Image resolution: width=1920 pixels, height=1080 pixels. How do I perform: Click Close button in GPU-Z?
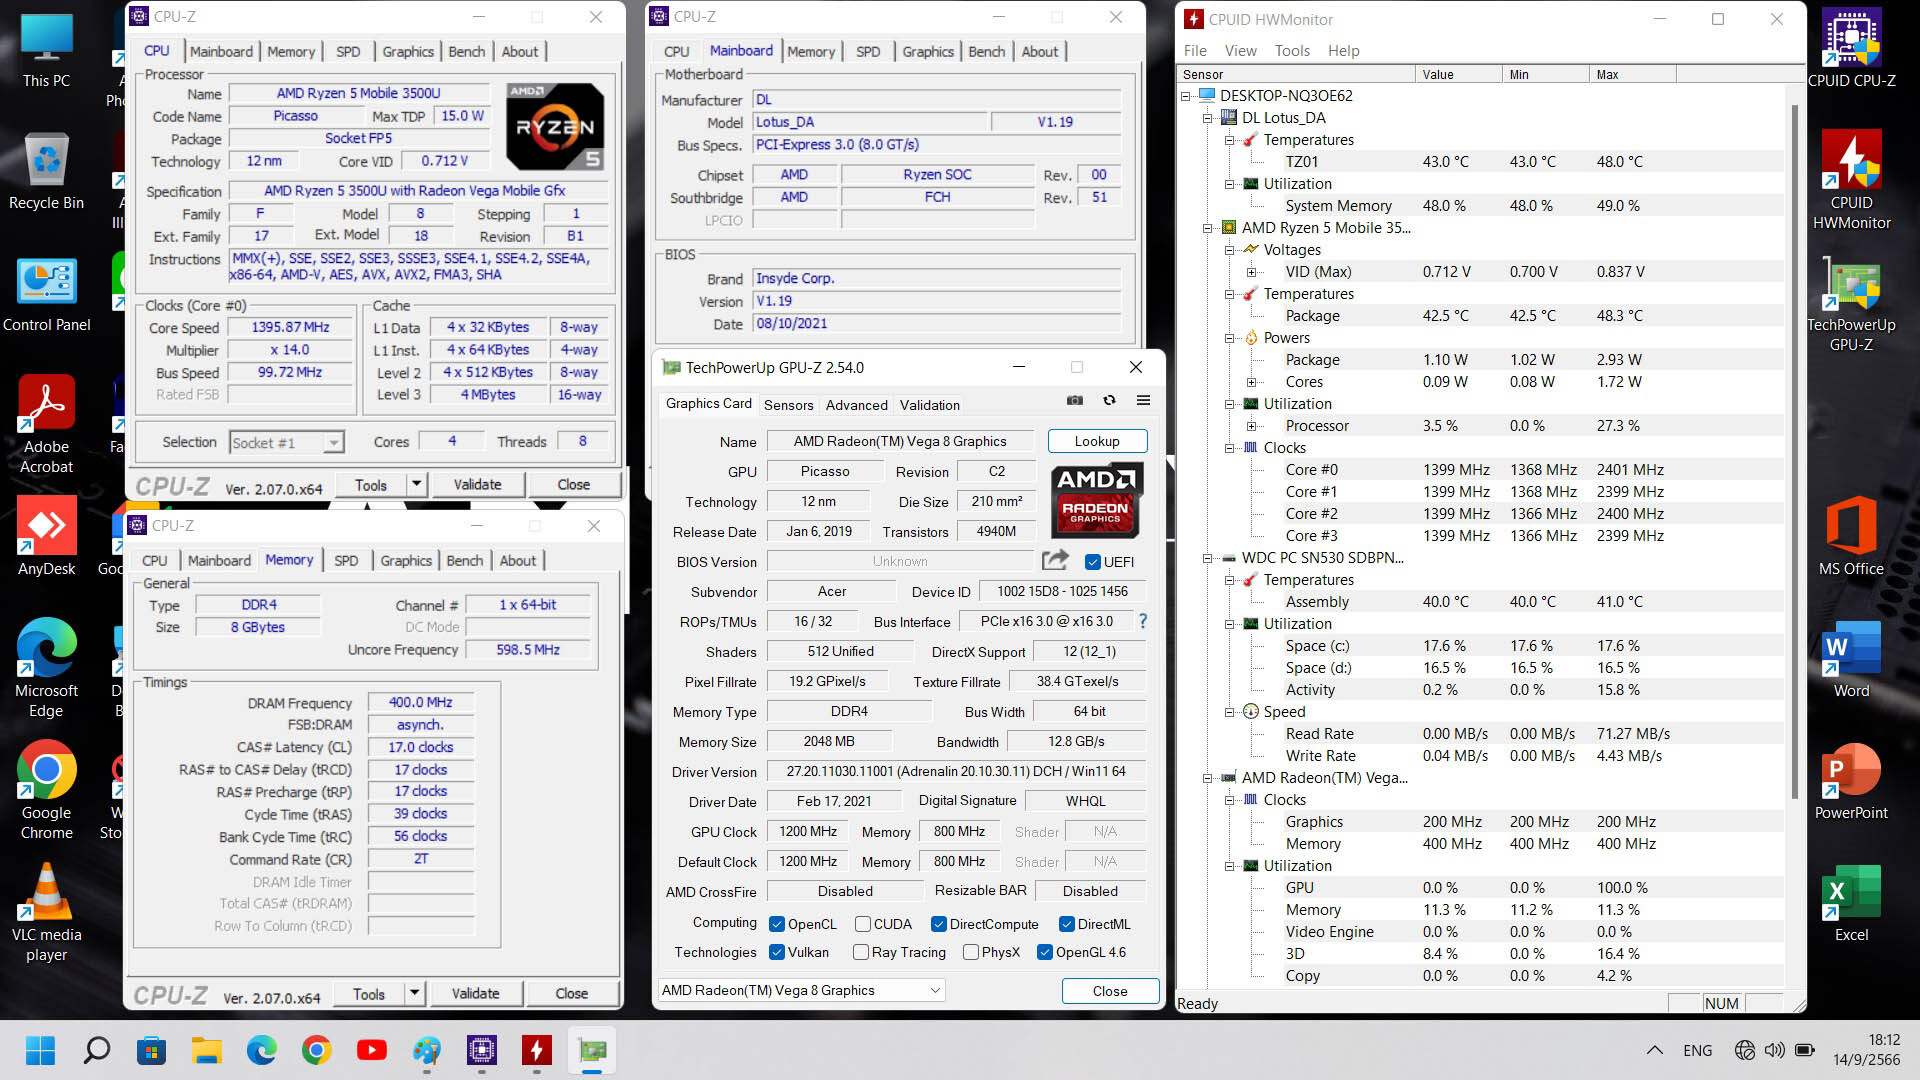(1110, 991)
